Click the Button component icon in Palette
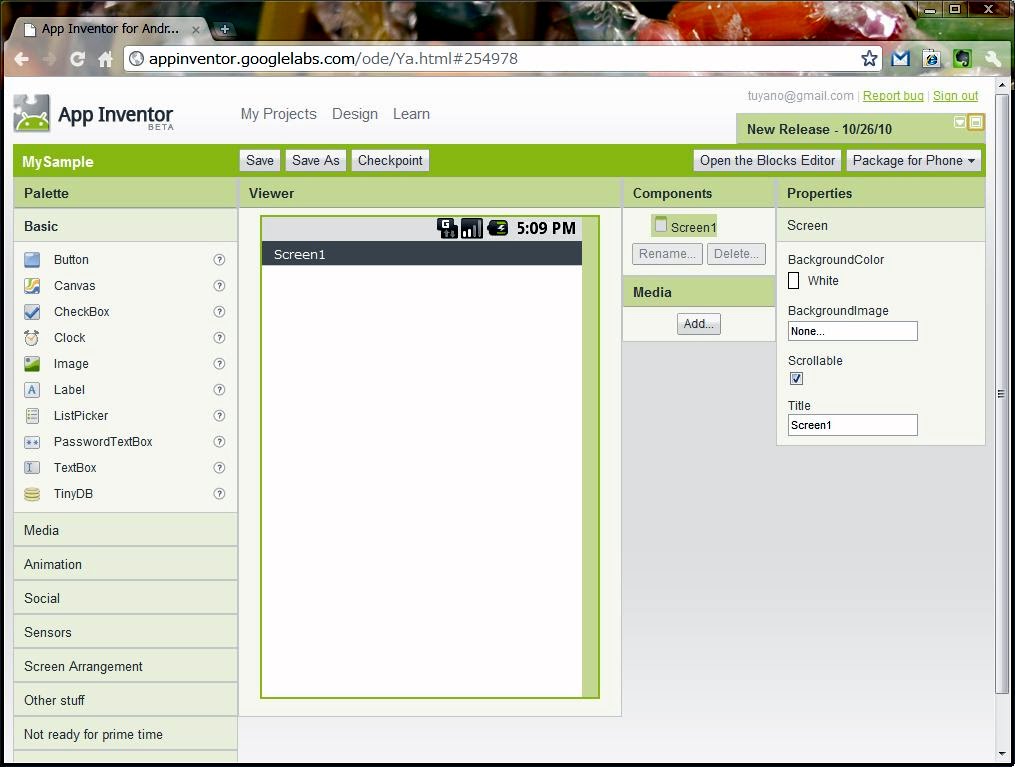1015x767 pixels. pos(32,260)
